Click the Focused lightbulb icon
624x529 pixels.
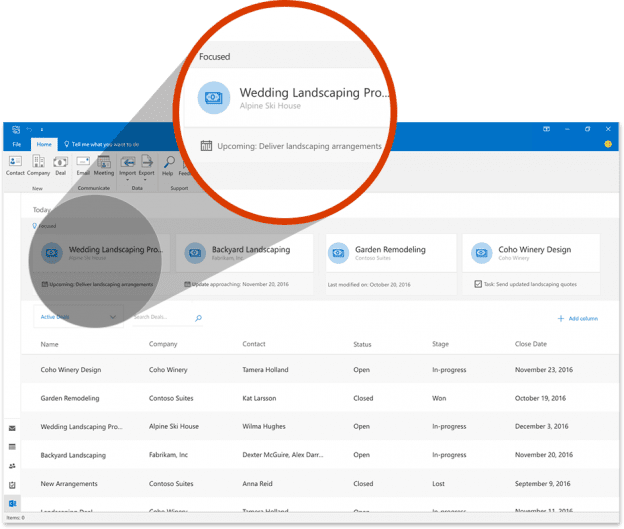click(34, 226)
